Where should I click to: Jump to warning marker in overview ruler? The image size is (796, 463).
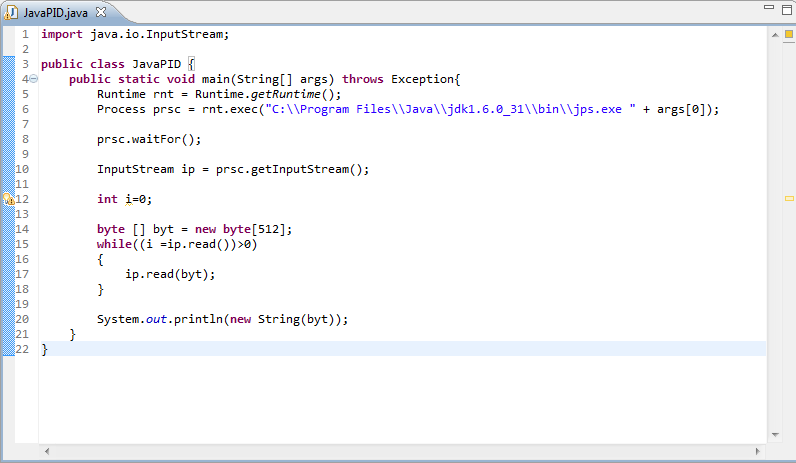point(789,199)
